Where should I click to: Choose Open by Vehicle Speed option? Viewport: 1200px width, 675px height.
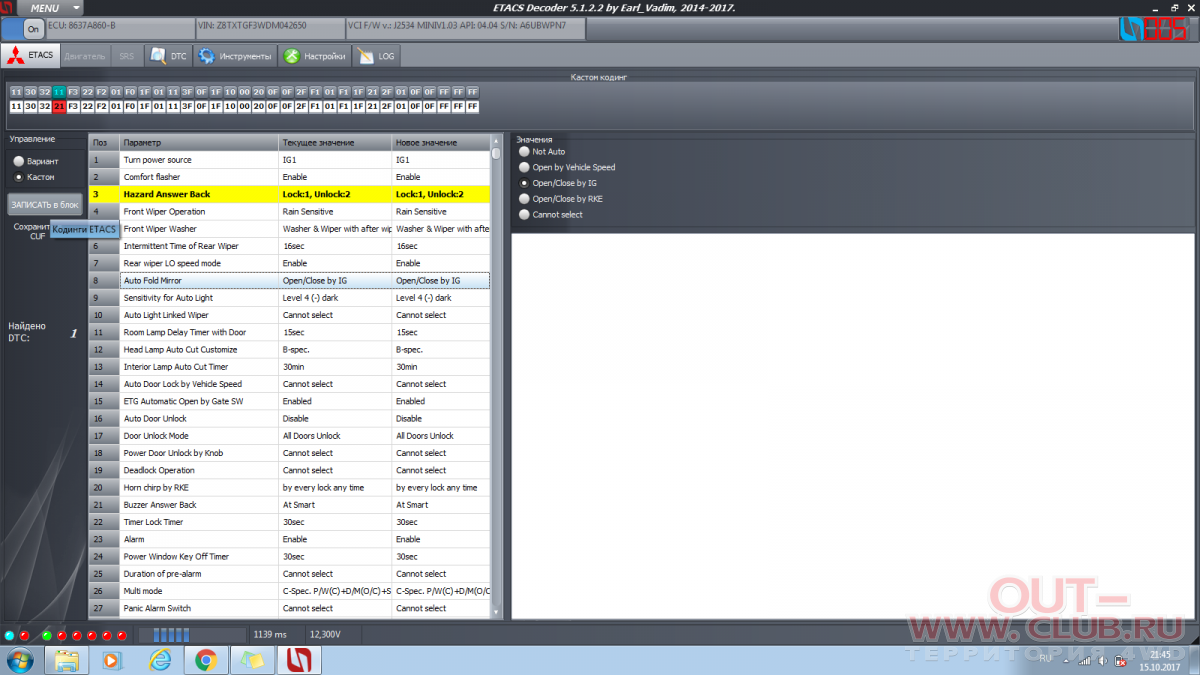pyautogui.click(x=567, y=168)
